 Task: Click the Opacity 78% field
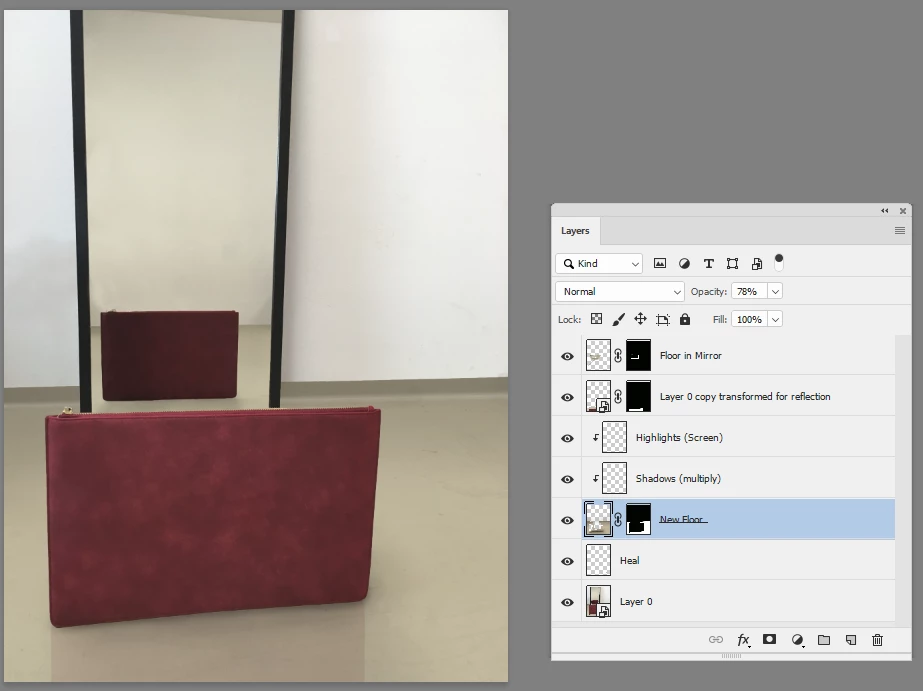point(749,291)
